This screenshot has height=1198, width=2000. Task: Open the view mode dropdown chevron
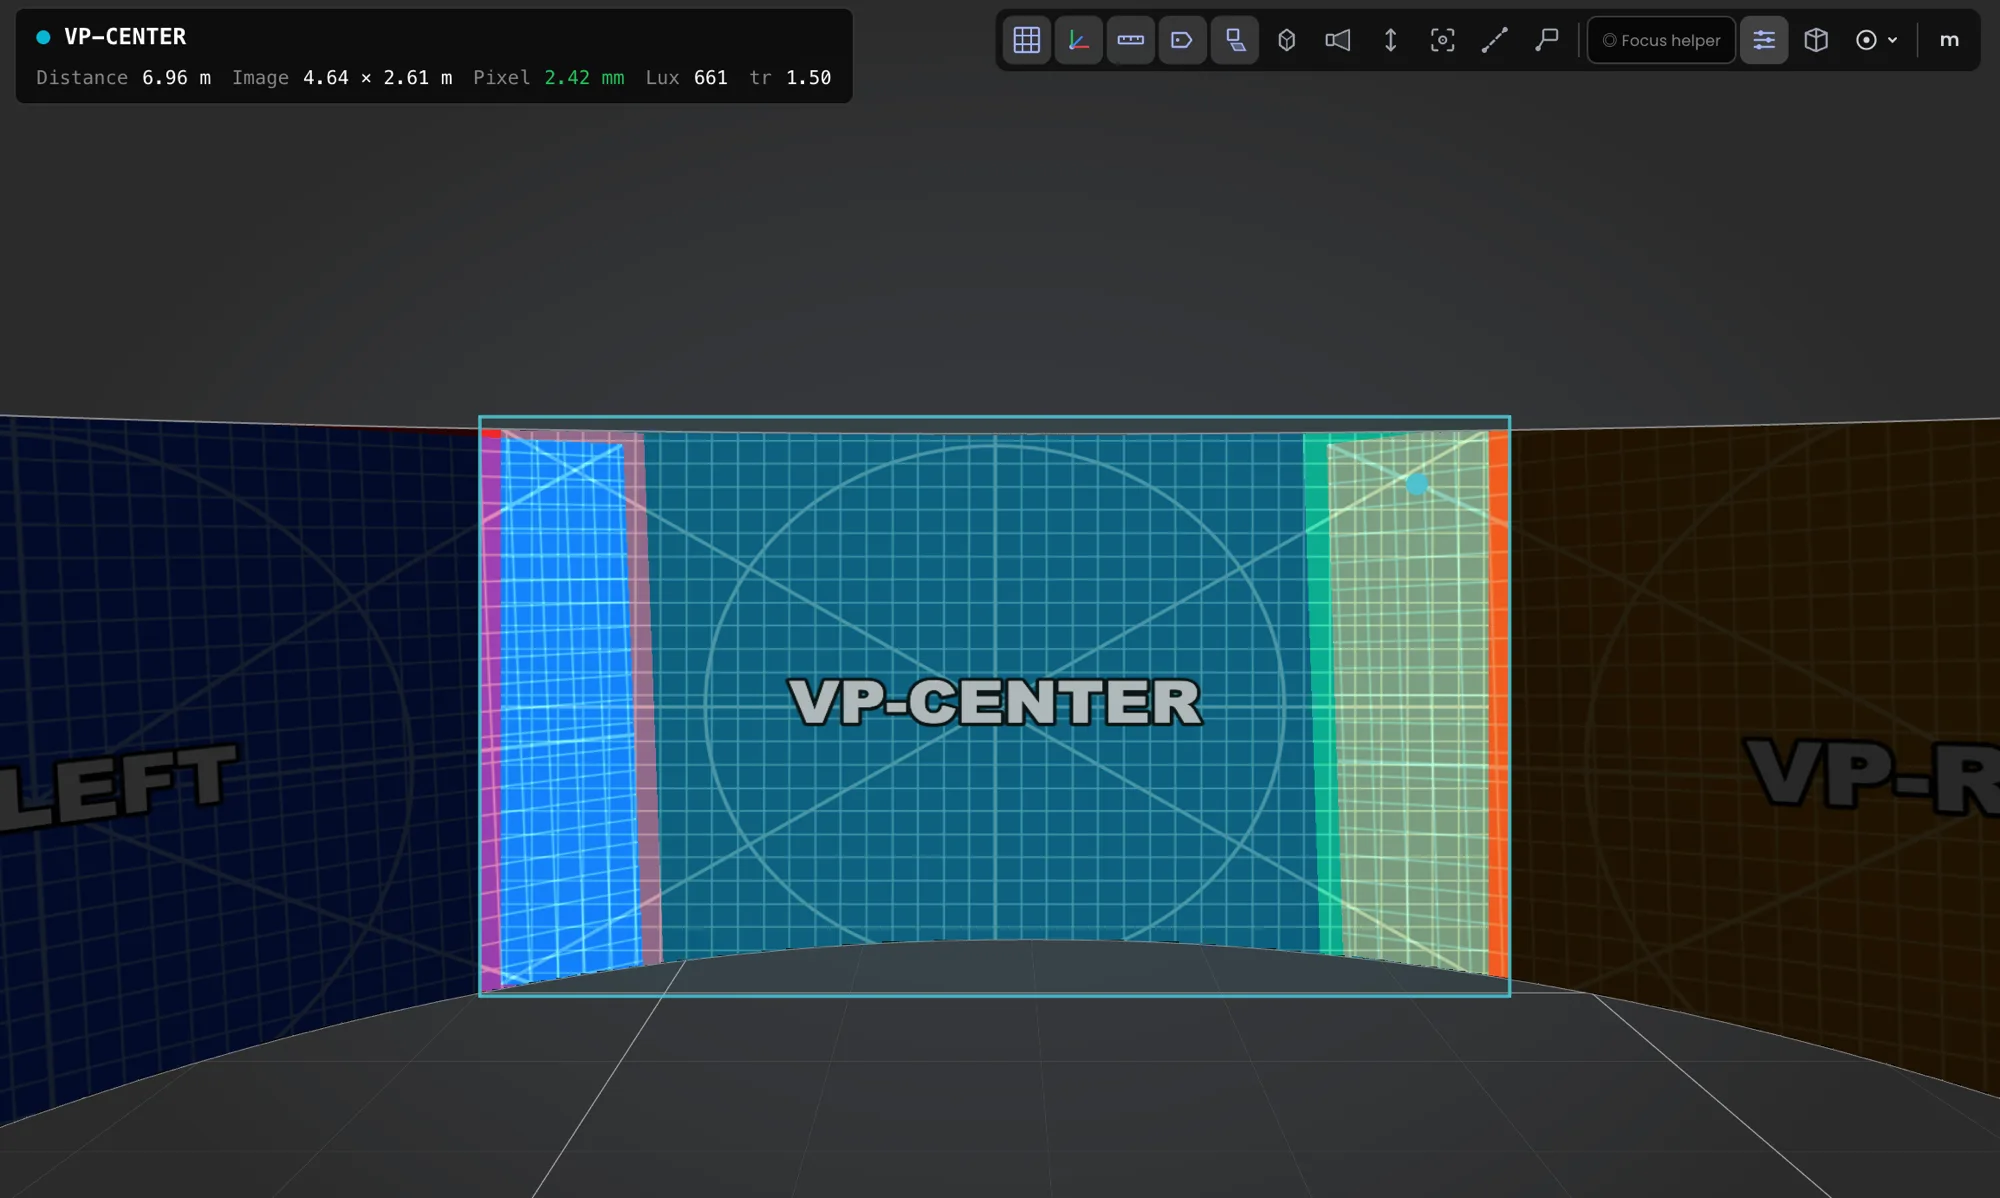click(x=1892, y=40)
